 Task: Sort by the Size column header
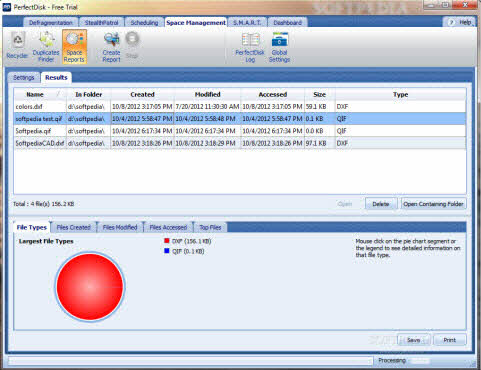[319, 94]
